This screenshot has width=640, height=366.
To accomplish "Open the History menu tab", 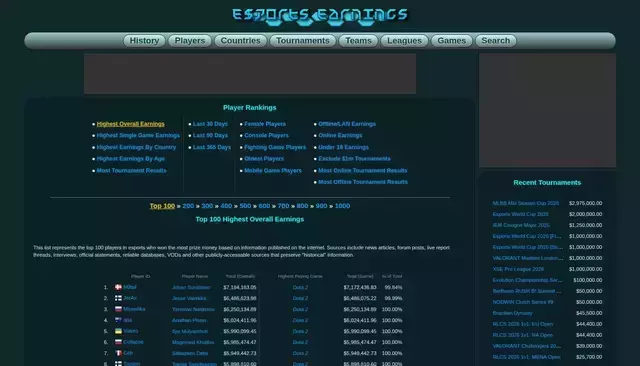I will click(144, 41).
